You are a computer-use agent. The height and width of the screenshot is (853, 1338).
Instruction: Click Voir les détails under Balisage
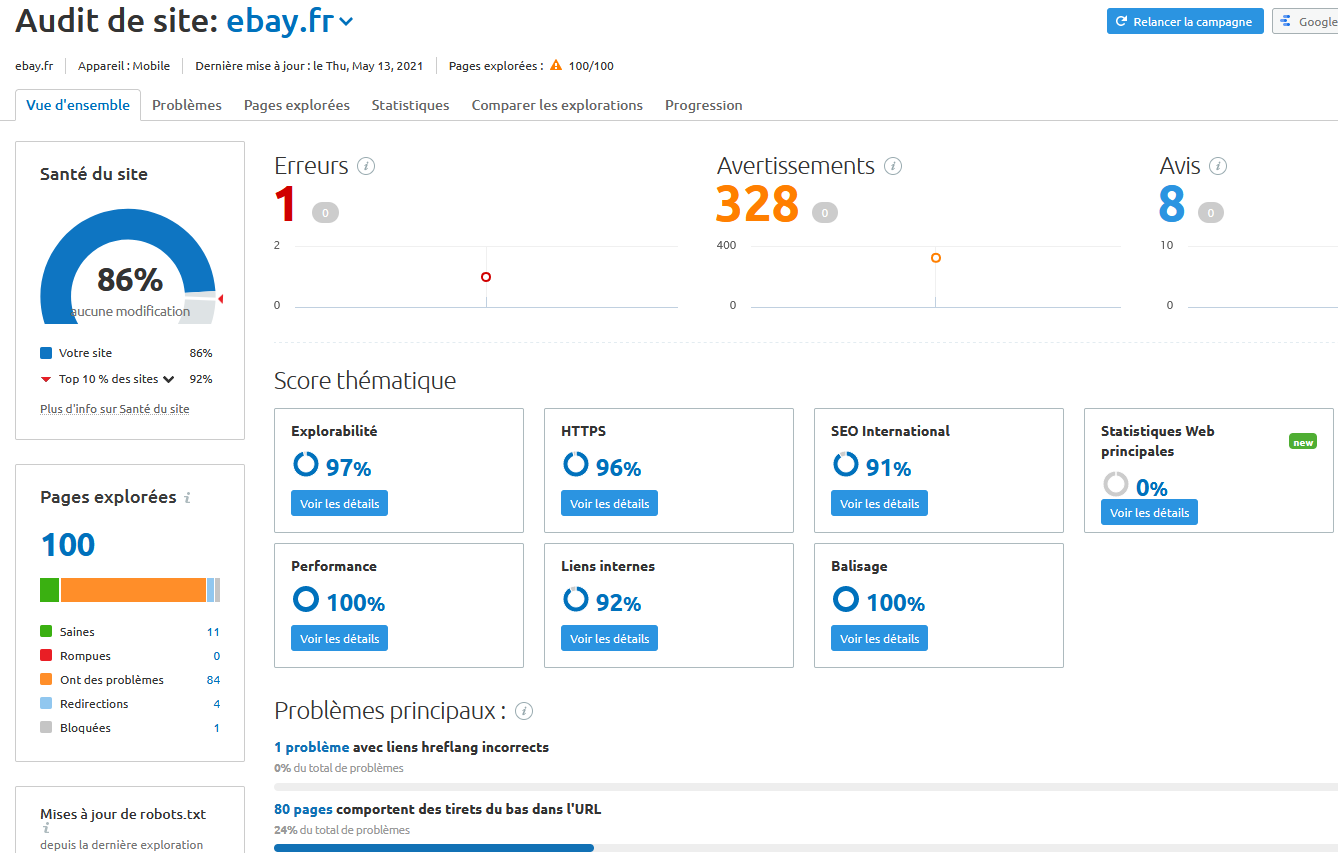879,638
